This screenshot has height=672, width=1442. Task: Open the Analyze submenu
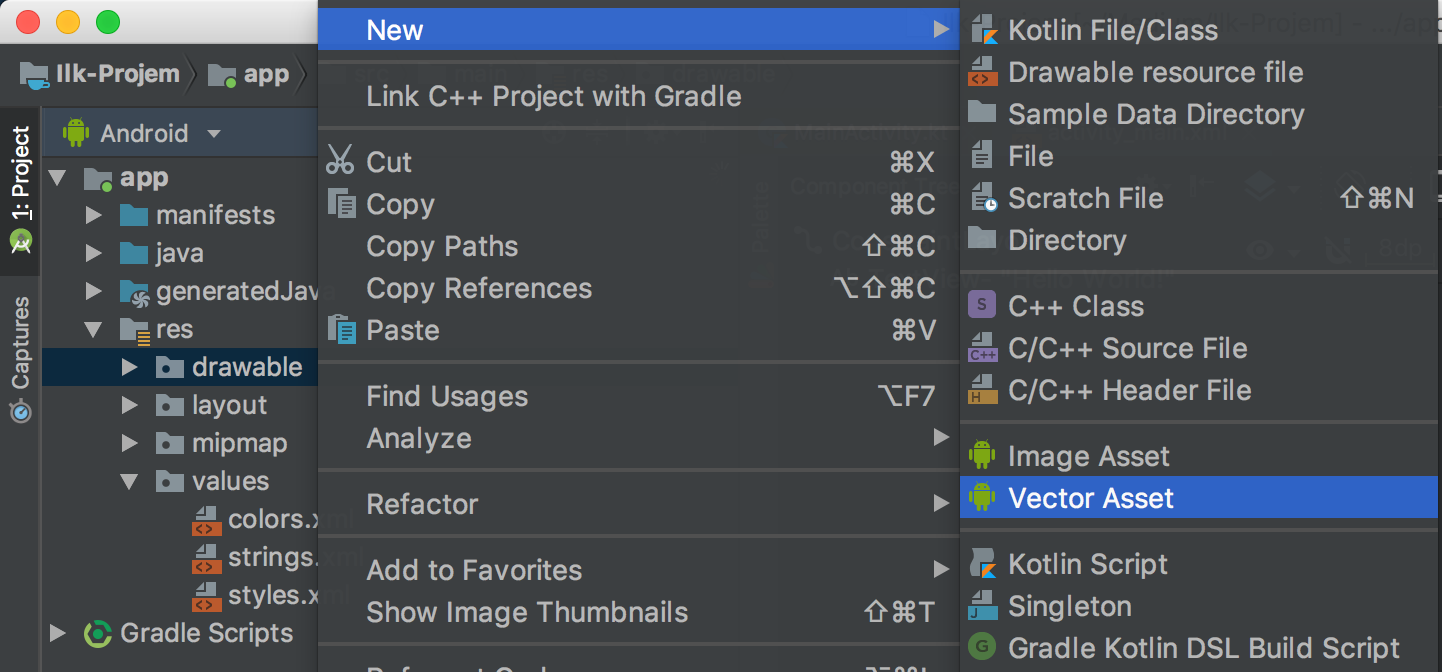[638, 438]
